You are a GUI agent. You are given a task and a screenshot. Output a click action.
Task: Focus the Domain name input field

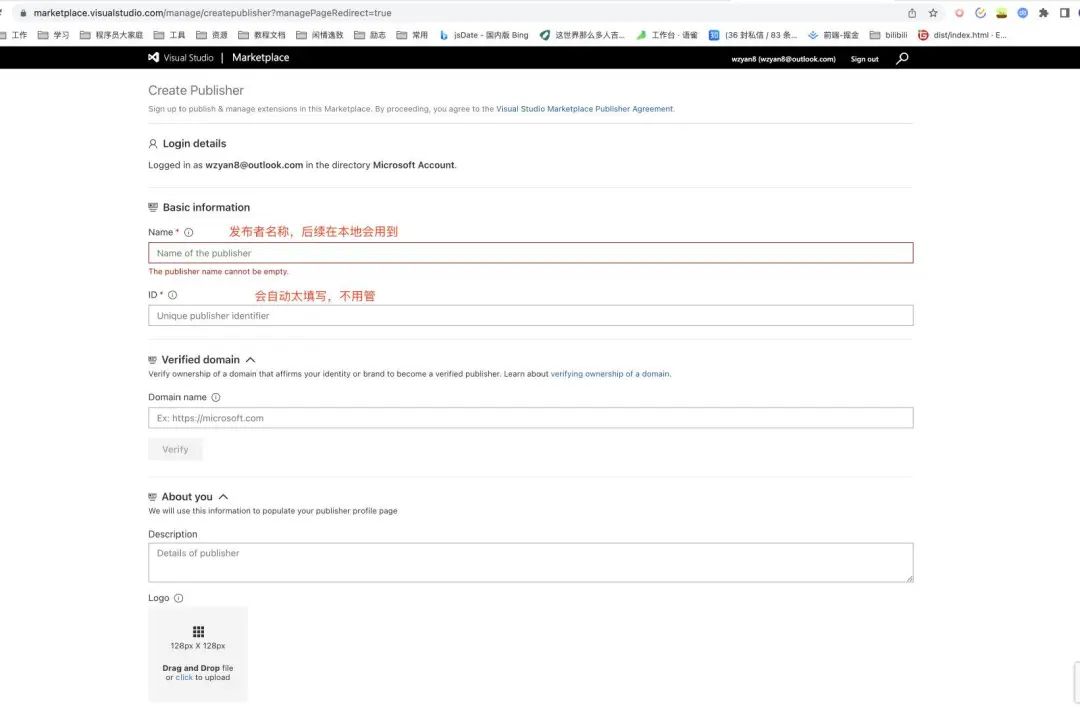(530, 418)
